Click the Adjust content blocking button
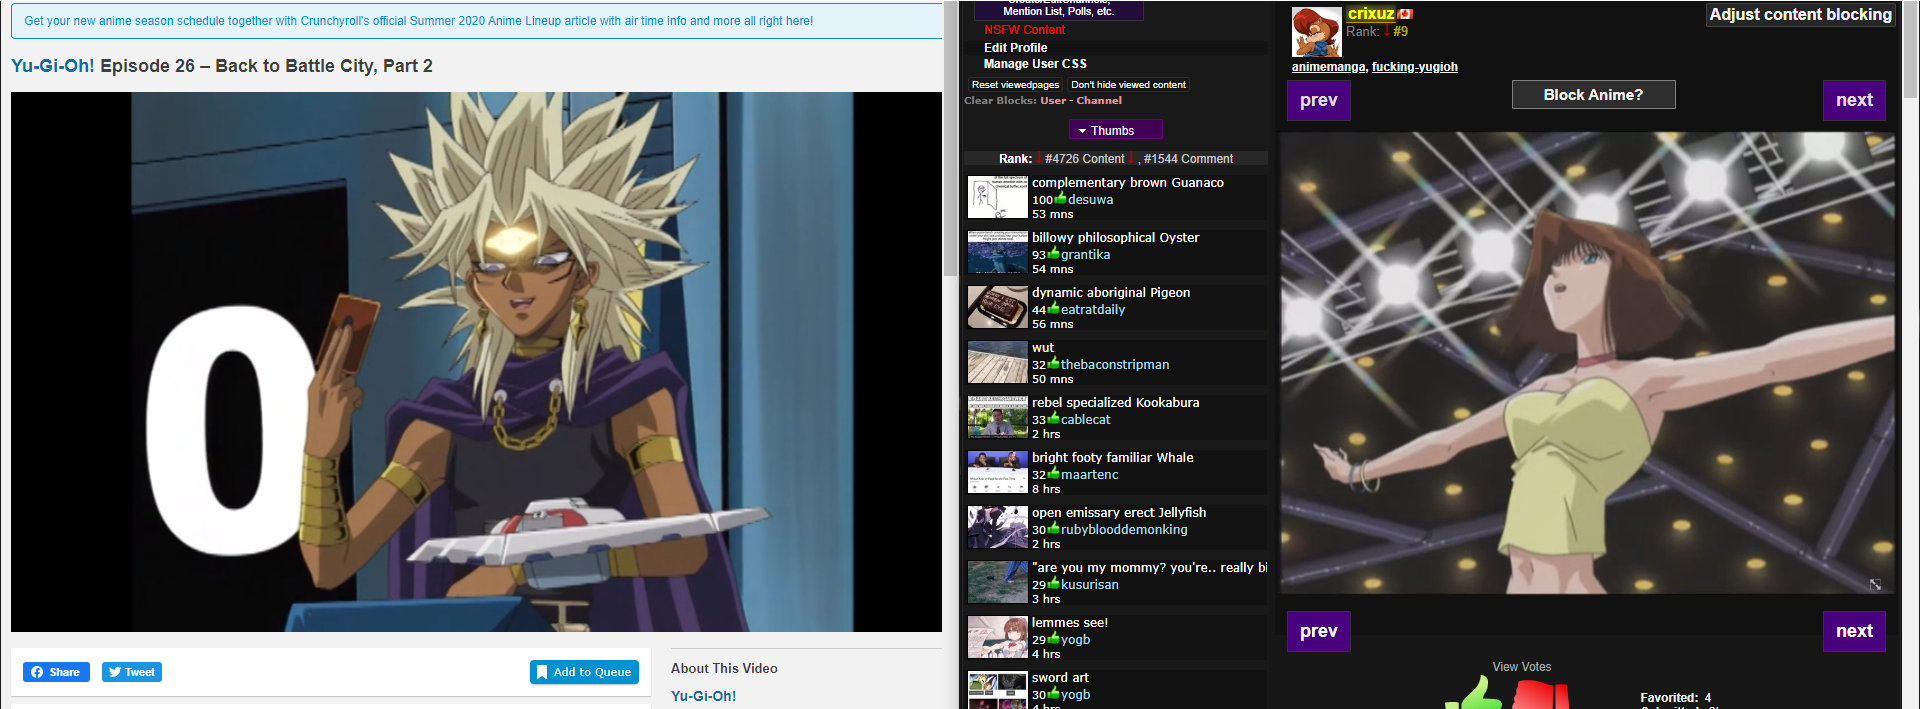1920x709 pixels. [x=1800, y=15]
